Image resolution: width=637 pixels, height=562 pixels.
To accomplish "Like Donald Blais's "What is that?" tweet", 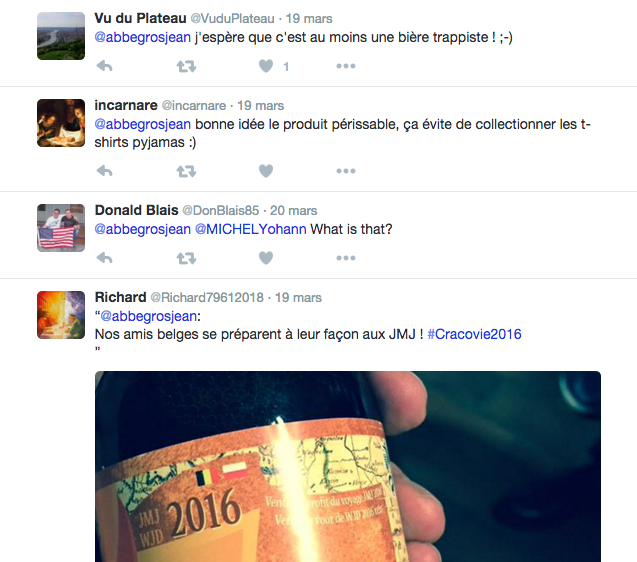I will [266, 258].
